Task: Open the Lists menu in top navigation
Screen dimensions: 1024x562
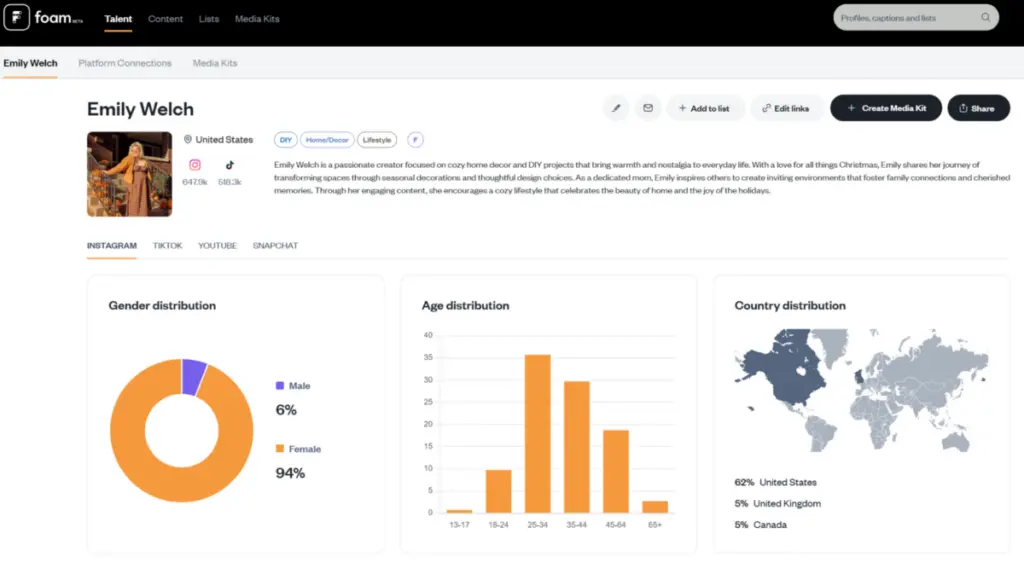Action: click(x=209, y=19)
